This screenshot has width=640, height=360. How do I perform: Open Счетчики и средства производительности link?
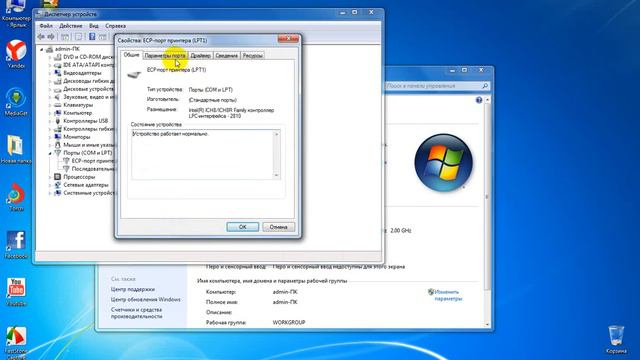(x=136, y=313)
